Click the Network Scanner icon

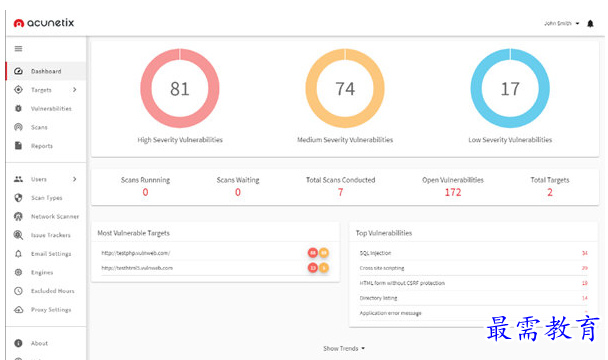point(18,216)
